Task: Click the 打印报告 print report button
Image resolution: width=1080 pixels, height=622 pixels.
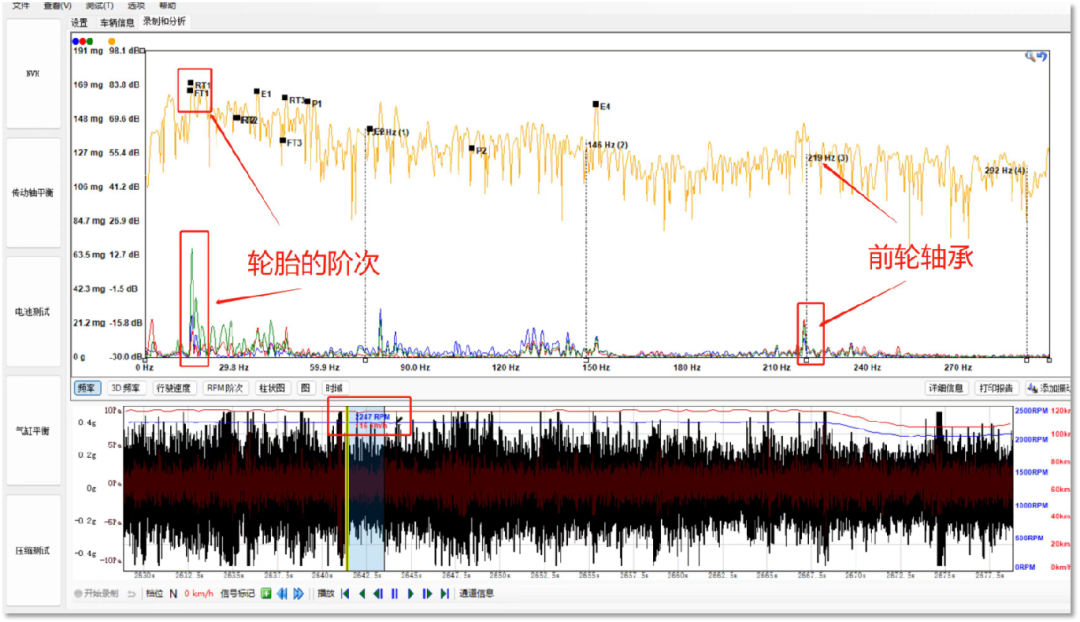Action: coord(996,388)
